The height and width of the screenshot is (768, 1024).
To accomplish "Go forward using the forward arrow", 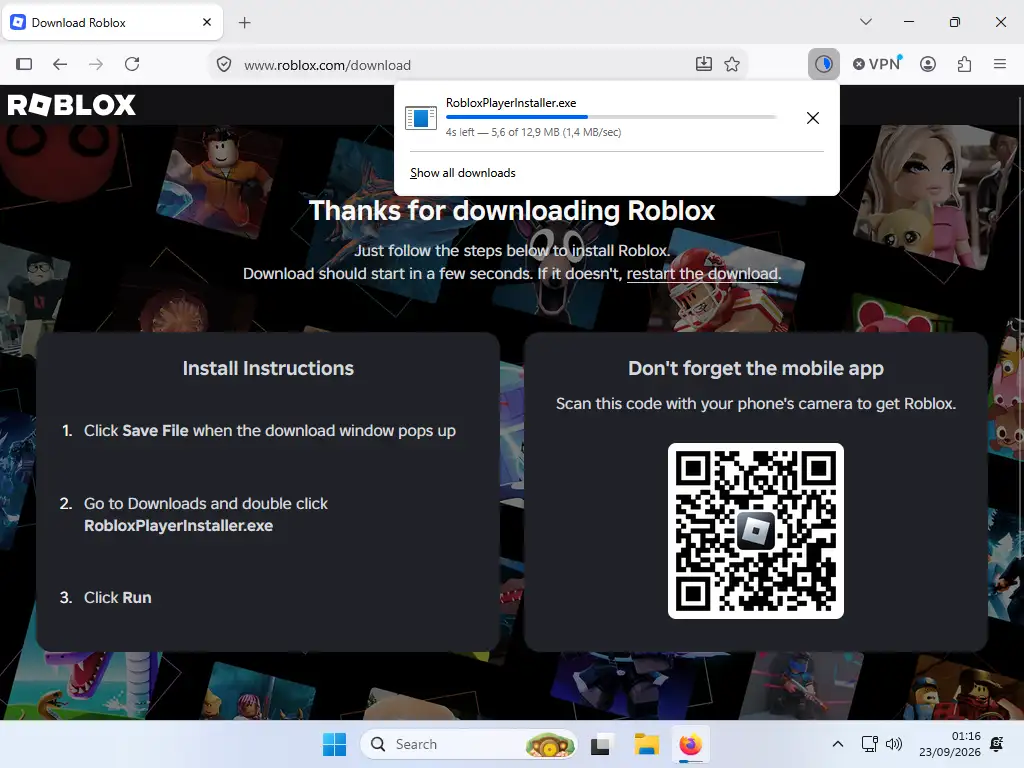I will tap(96, 64).
